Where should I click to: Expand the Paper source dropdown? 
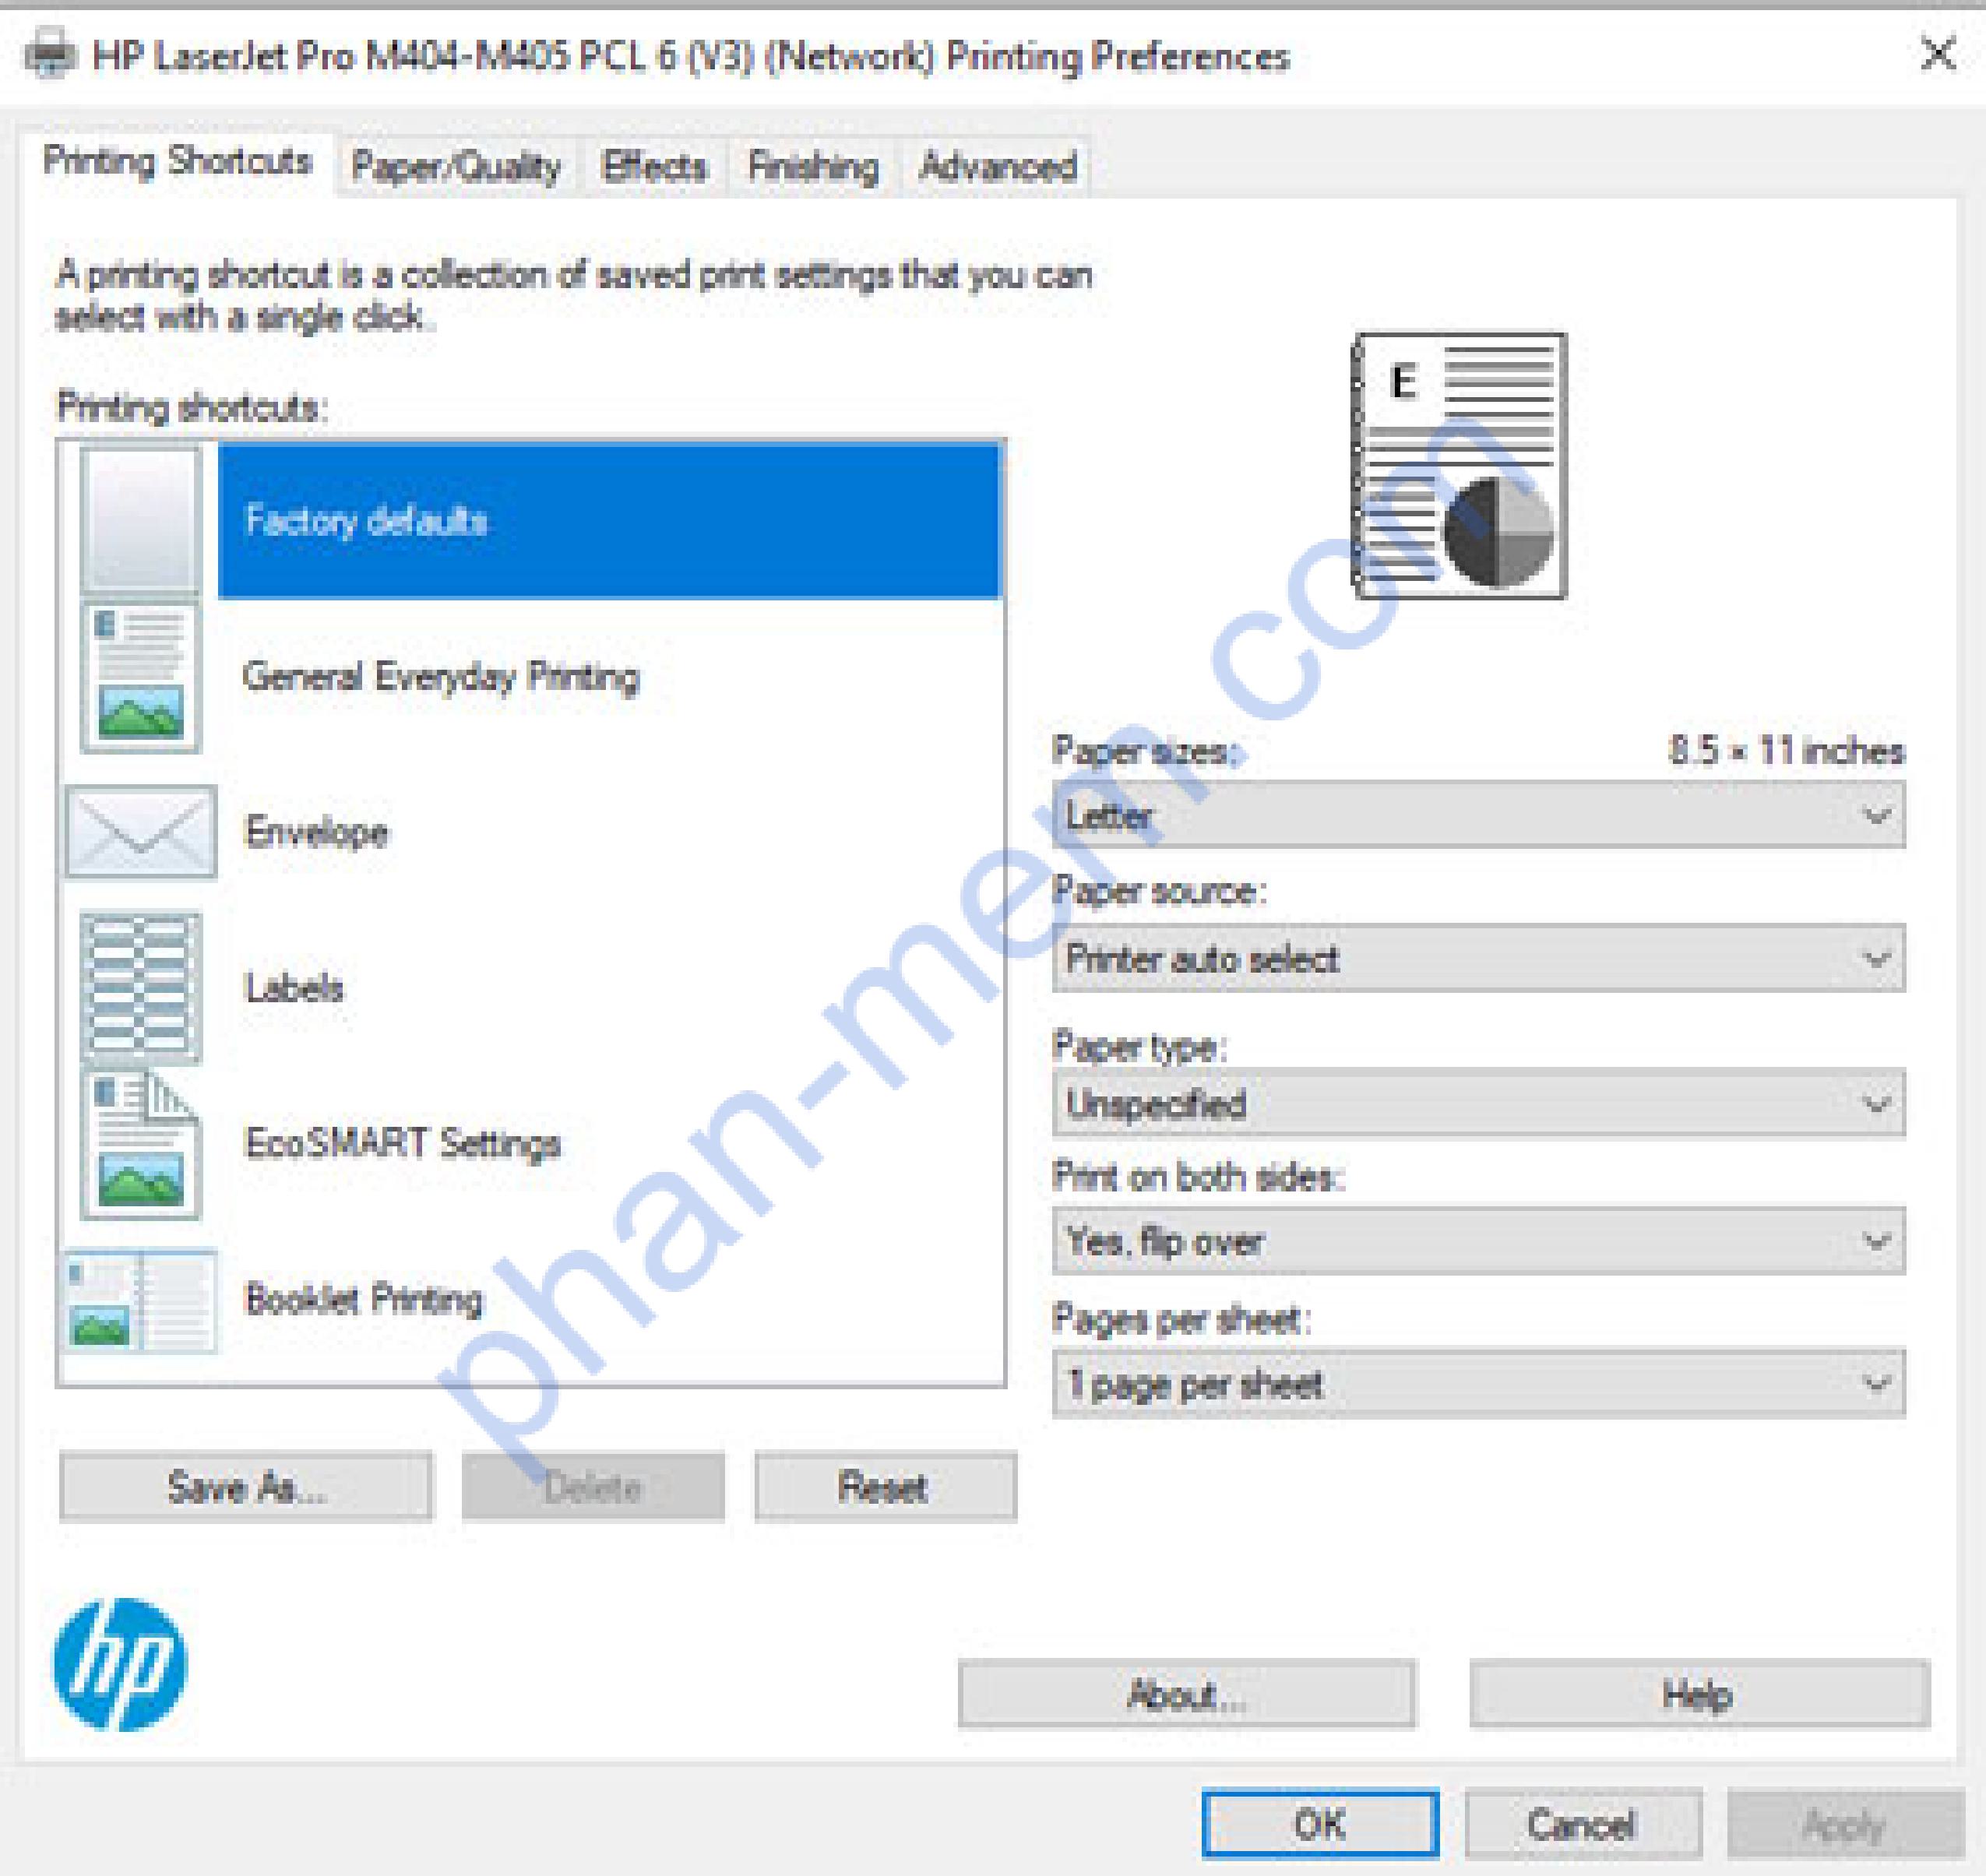tap(1478, 959)
